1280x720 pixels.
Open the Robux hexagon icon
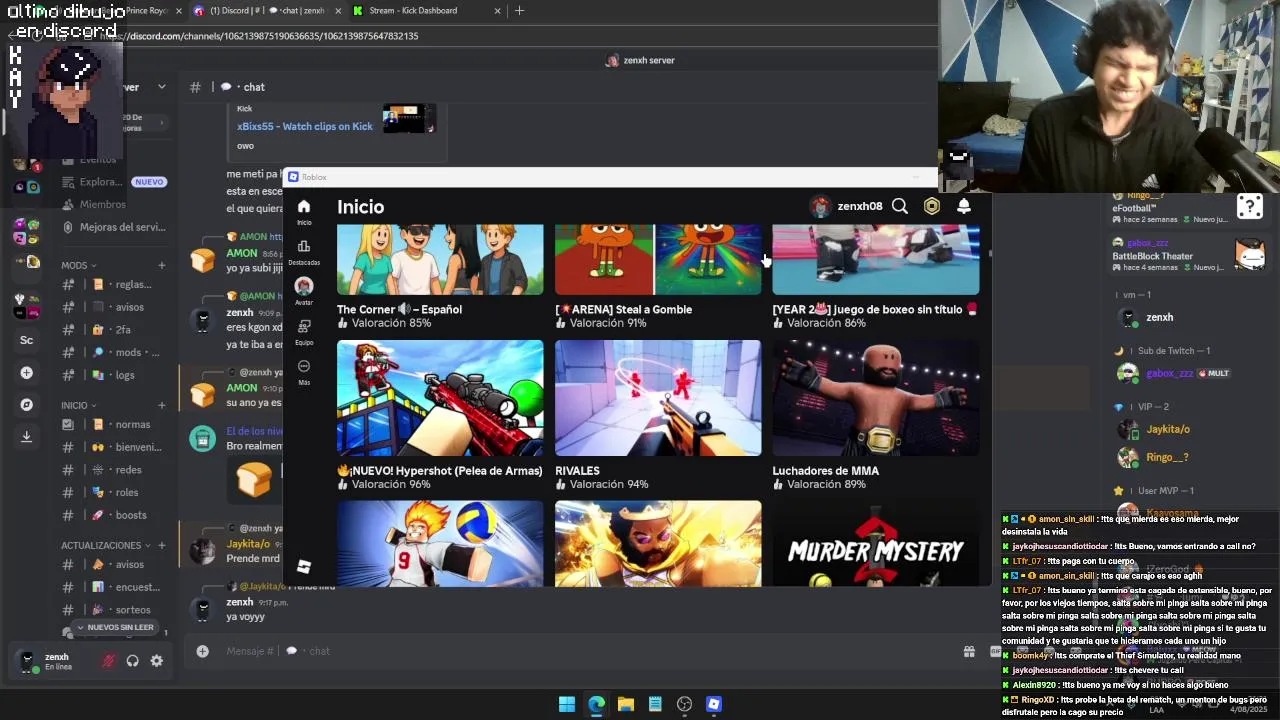pos(932,206)
